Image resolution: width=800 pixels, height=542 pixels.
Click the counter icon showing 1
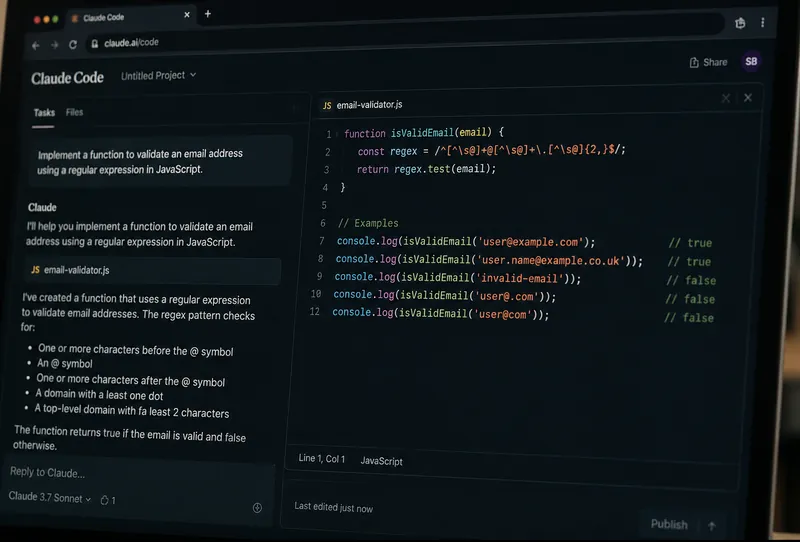(108, 501)
